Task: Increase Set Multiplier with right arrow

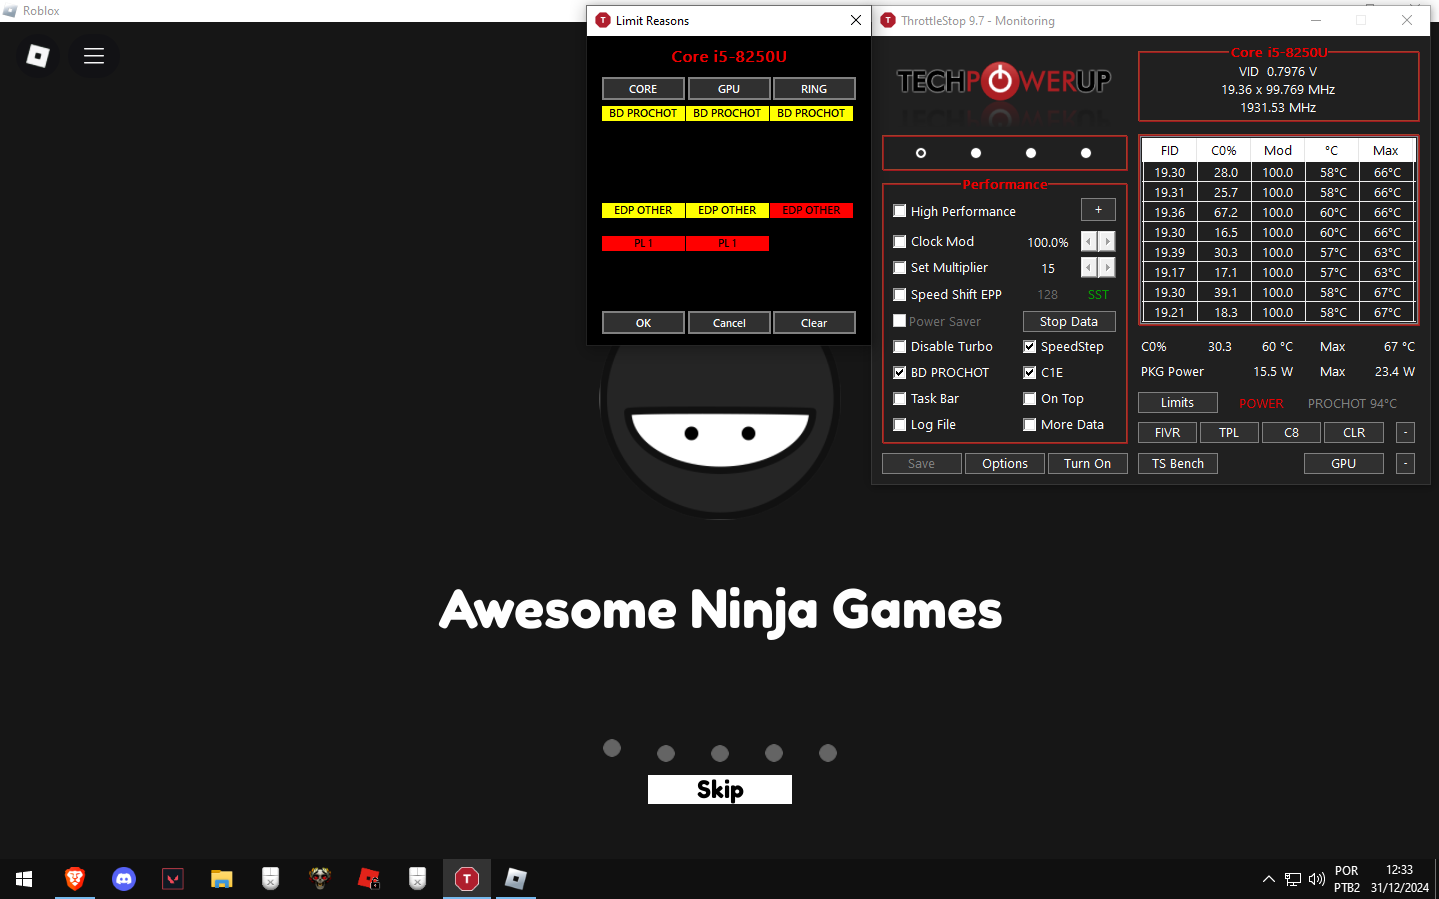Action: coord(1107,267)
